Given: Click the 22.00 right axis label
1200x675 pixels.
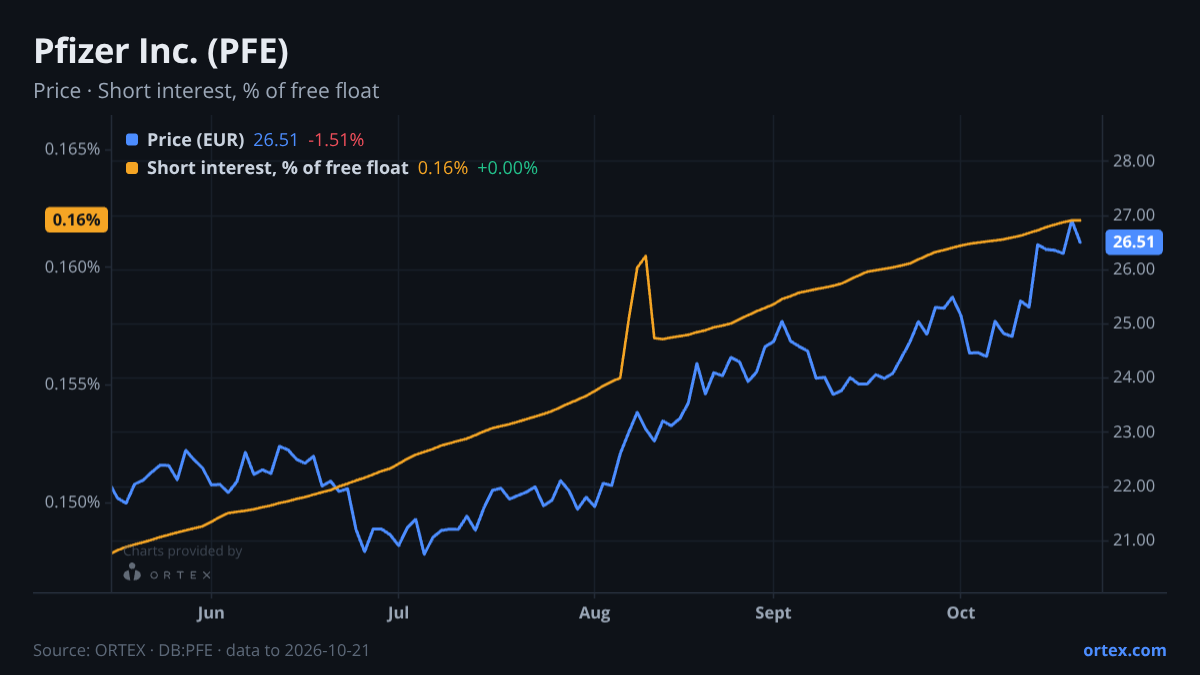Looking at the screenshot, I should [1134, 486].
